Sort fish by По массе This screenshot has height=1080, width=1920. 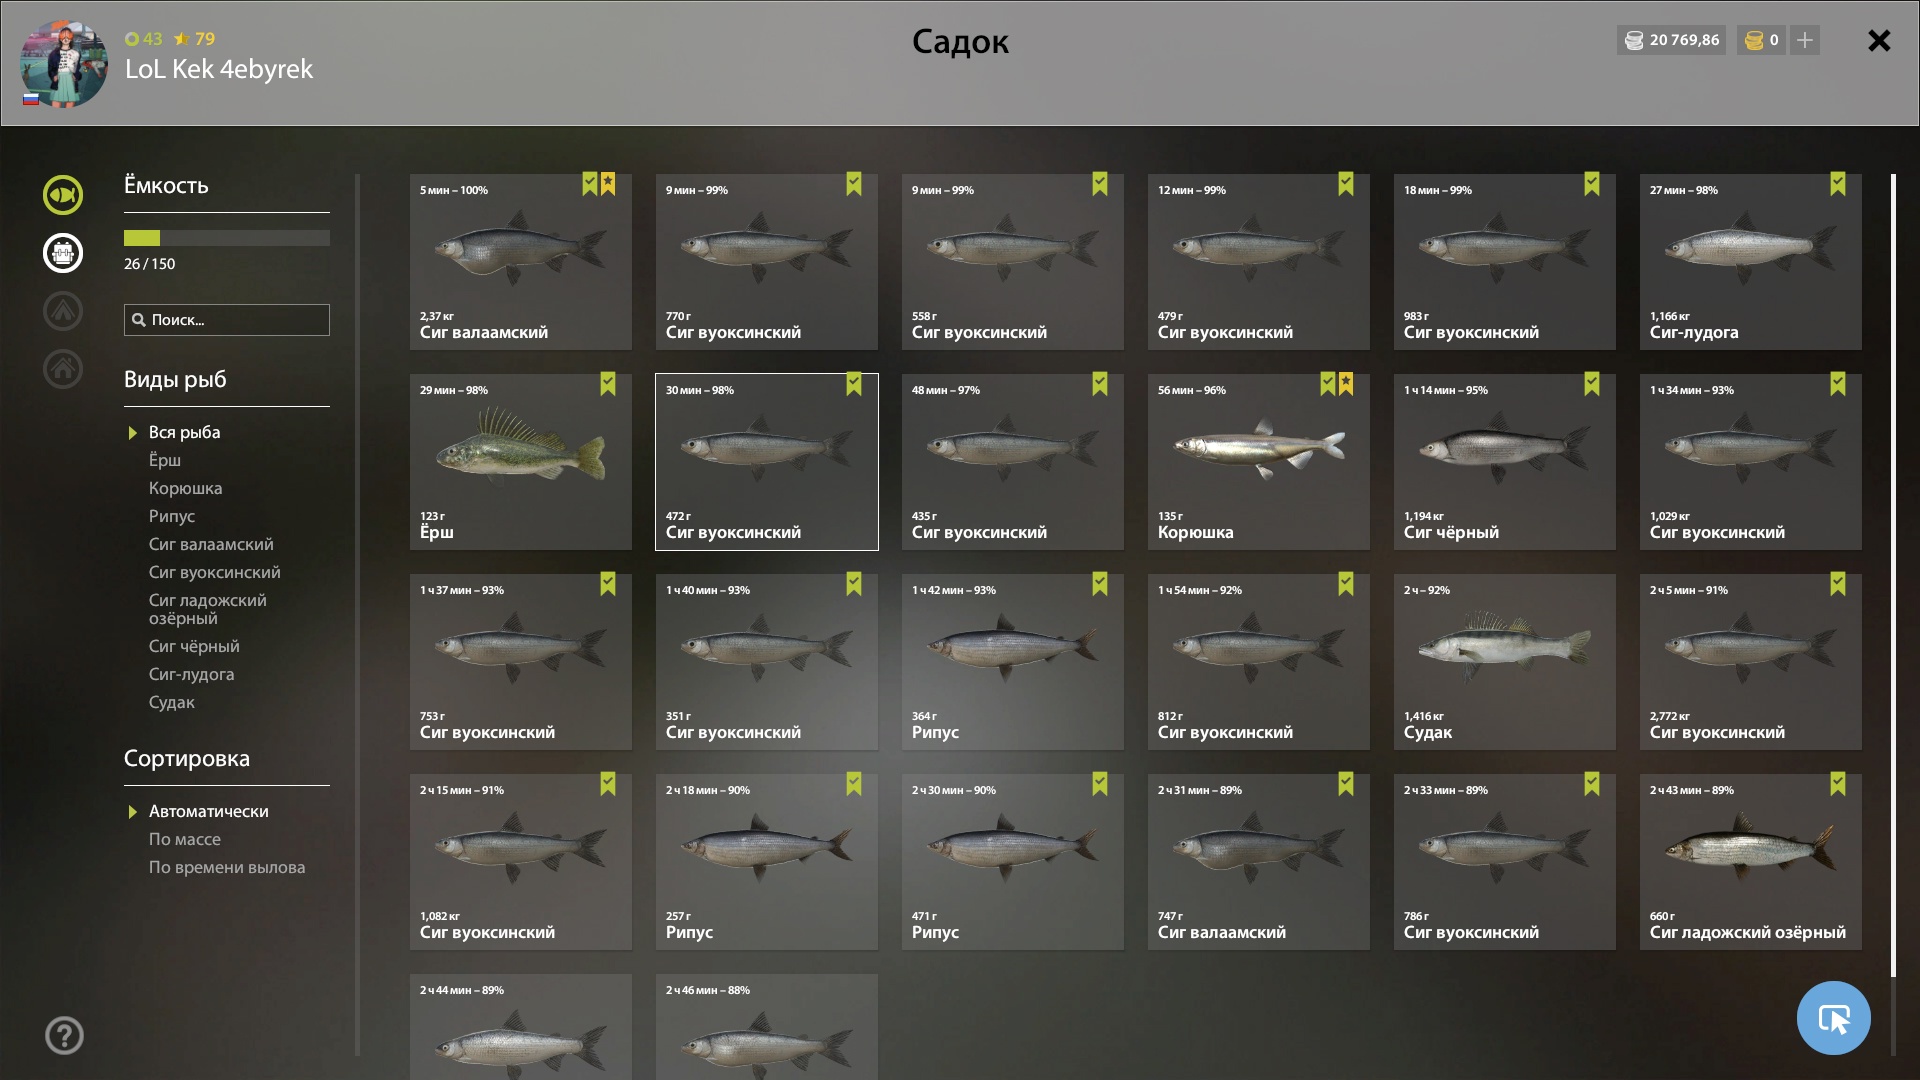pyautogui.click(x=185, y=839)
